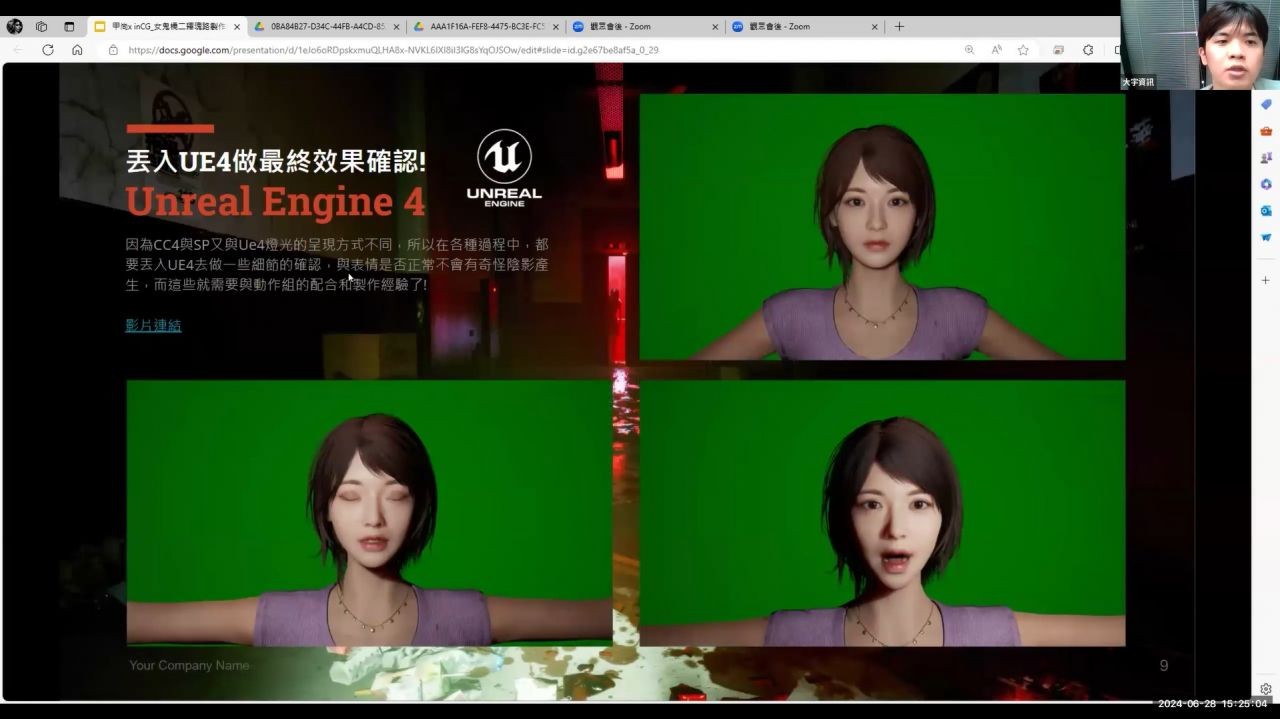Screen dimensions: 1280x719
Task: Open the browser extensions puzzle icon
Action: tap(1088, 50)
